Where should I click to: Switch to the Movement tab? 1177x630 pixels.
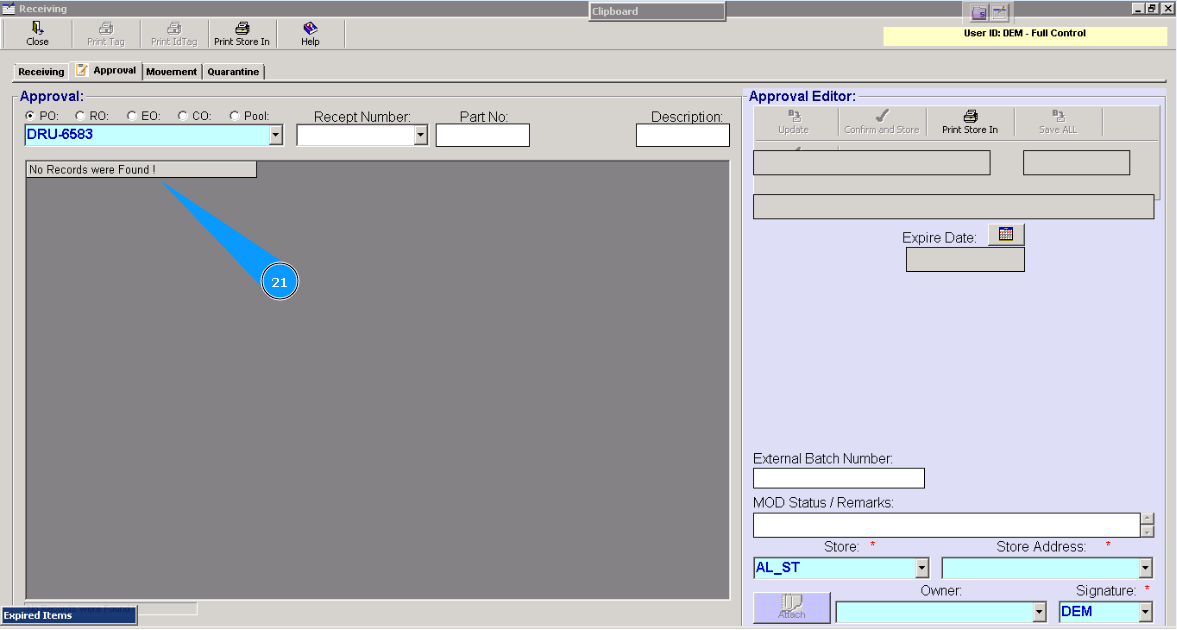tap(171, 72)
